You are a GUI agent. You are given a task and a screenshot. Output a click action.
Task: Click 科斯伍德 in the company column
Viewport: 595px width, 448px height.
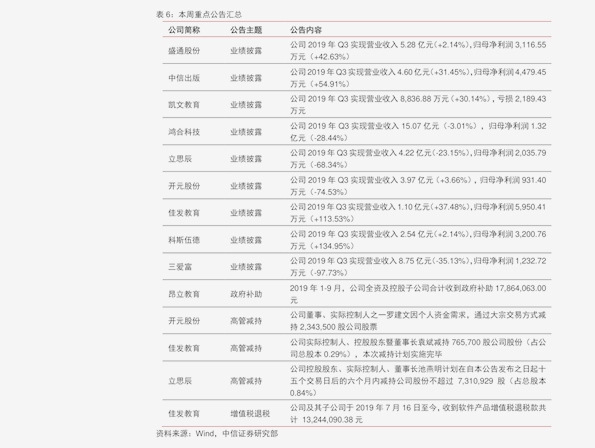[184, 240]
